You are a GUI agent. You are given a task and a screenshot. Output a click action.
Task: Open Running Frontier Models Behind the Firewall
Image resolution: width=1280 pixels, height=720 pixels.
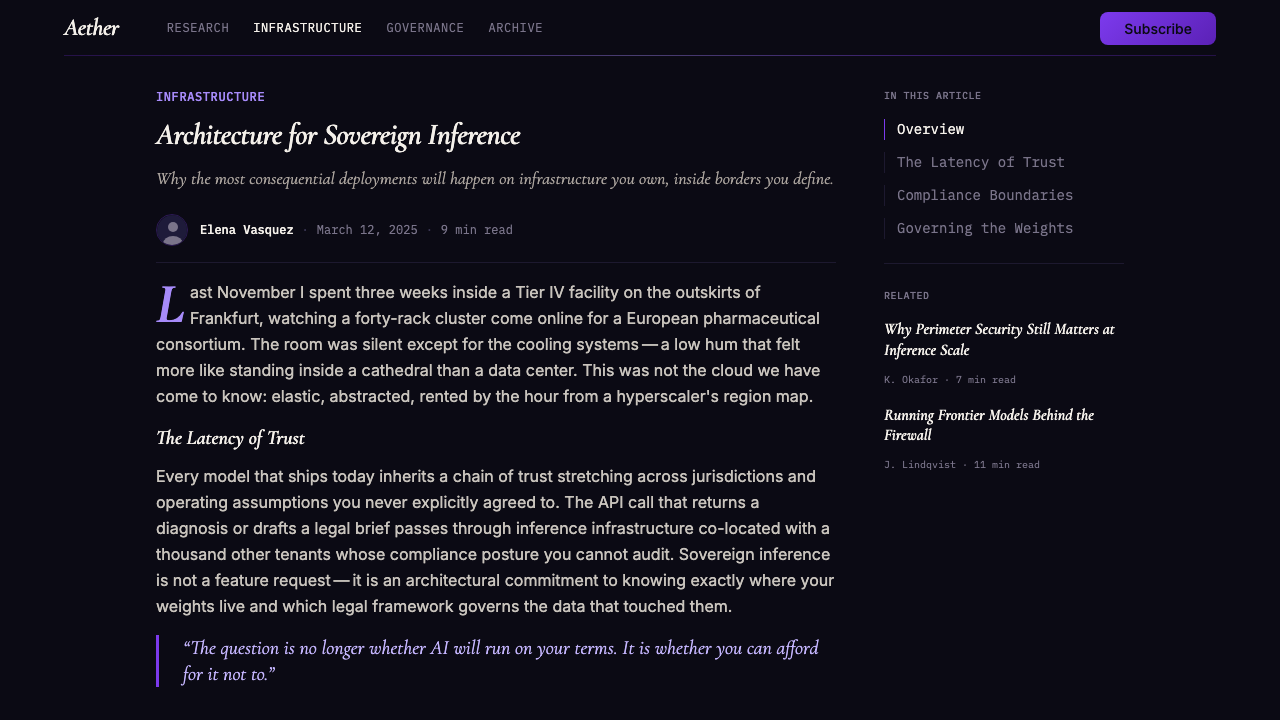[989, 425]
